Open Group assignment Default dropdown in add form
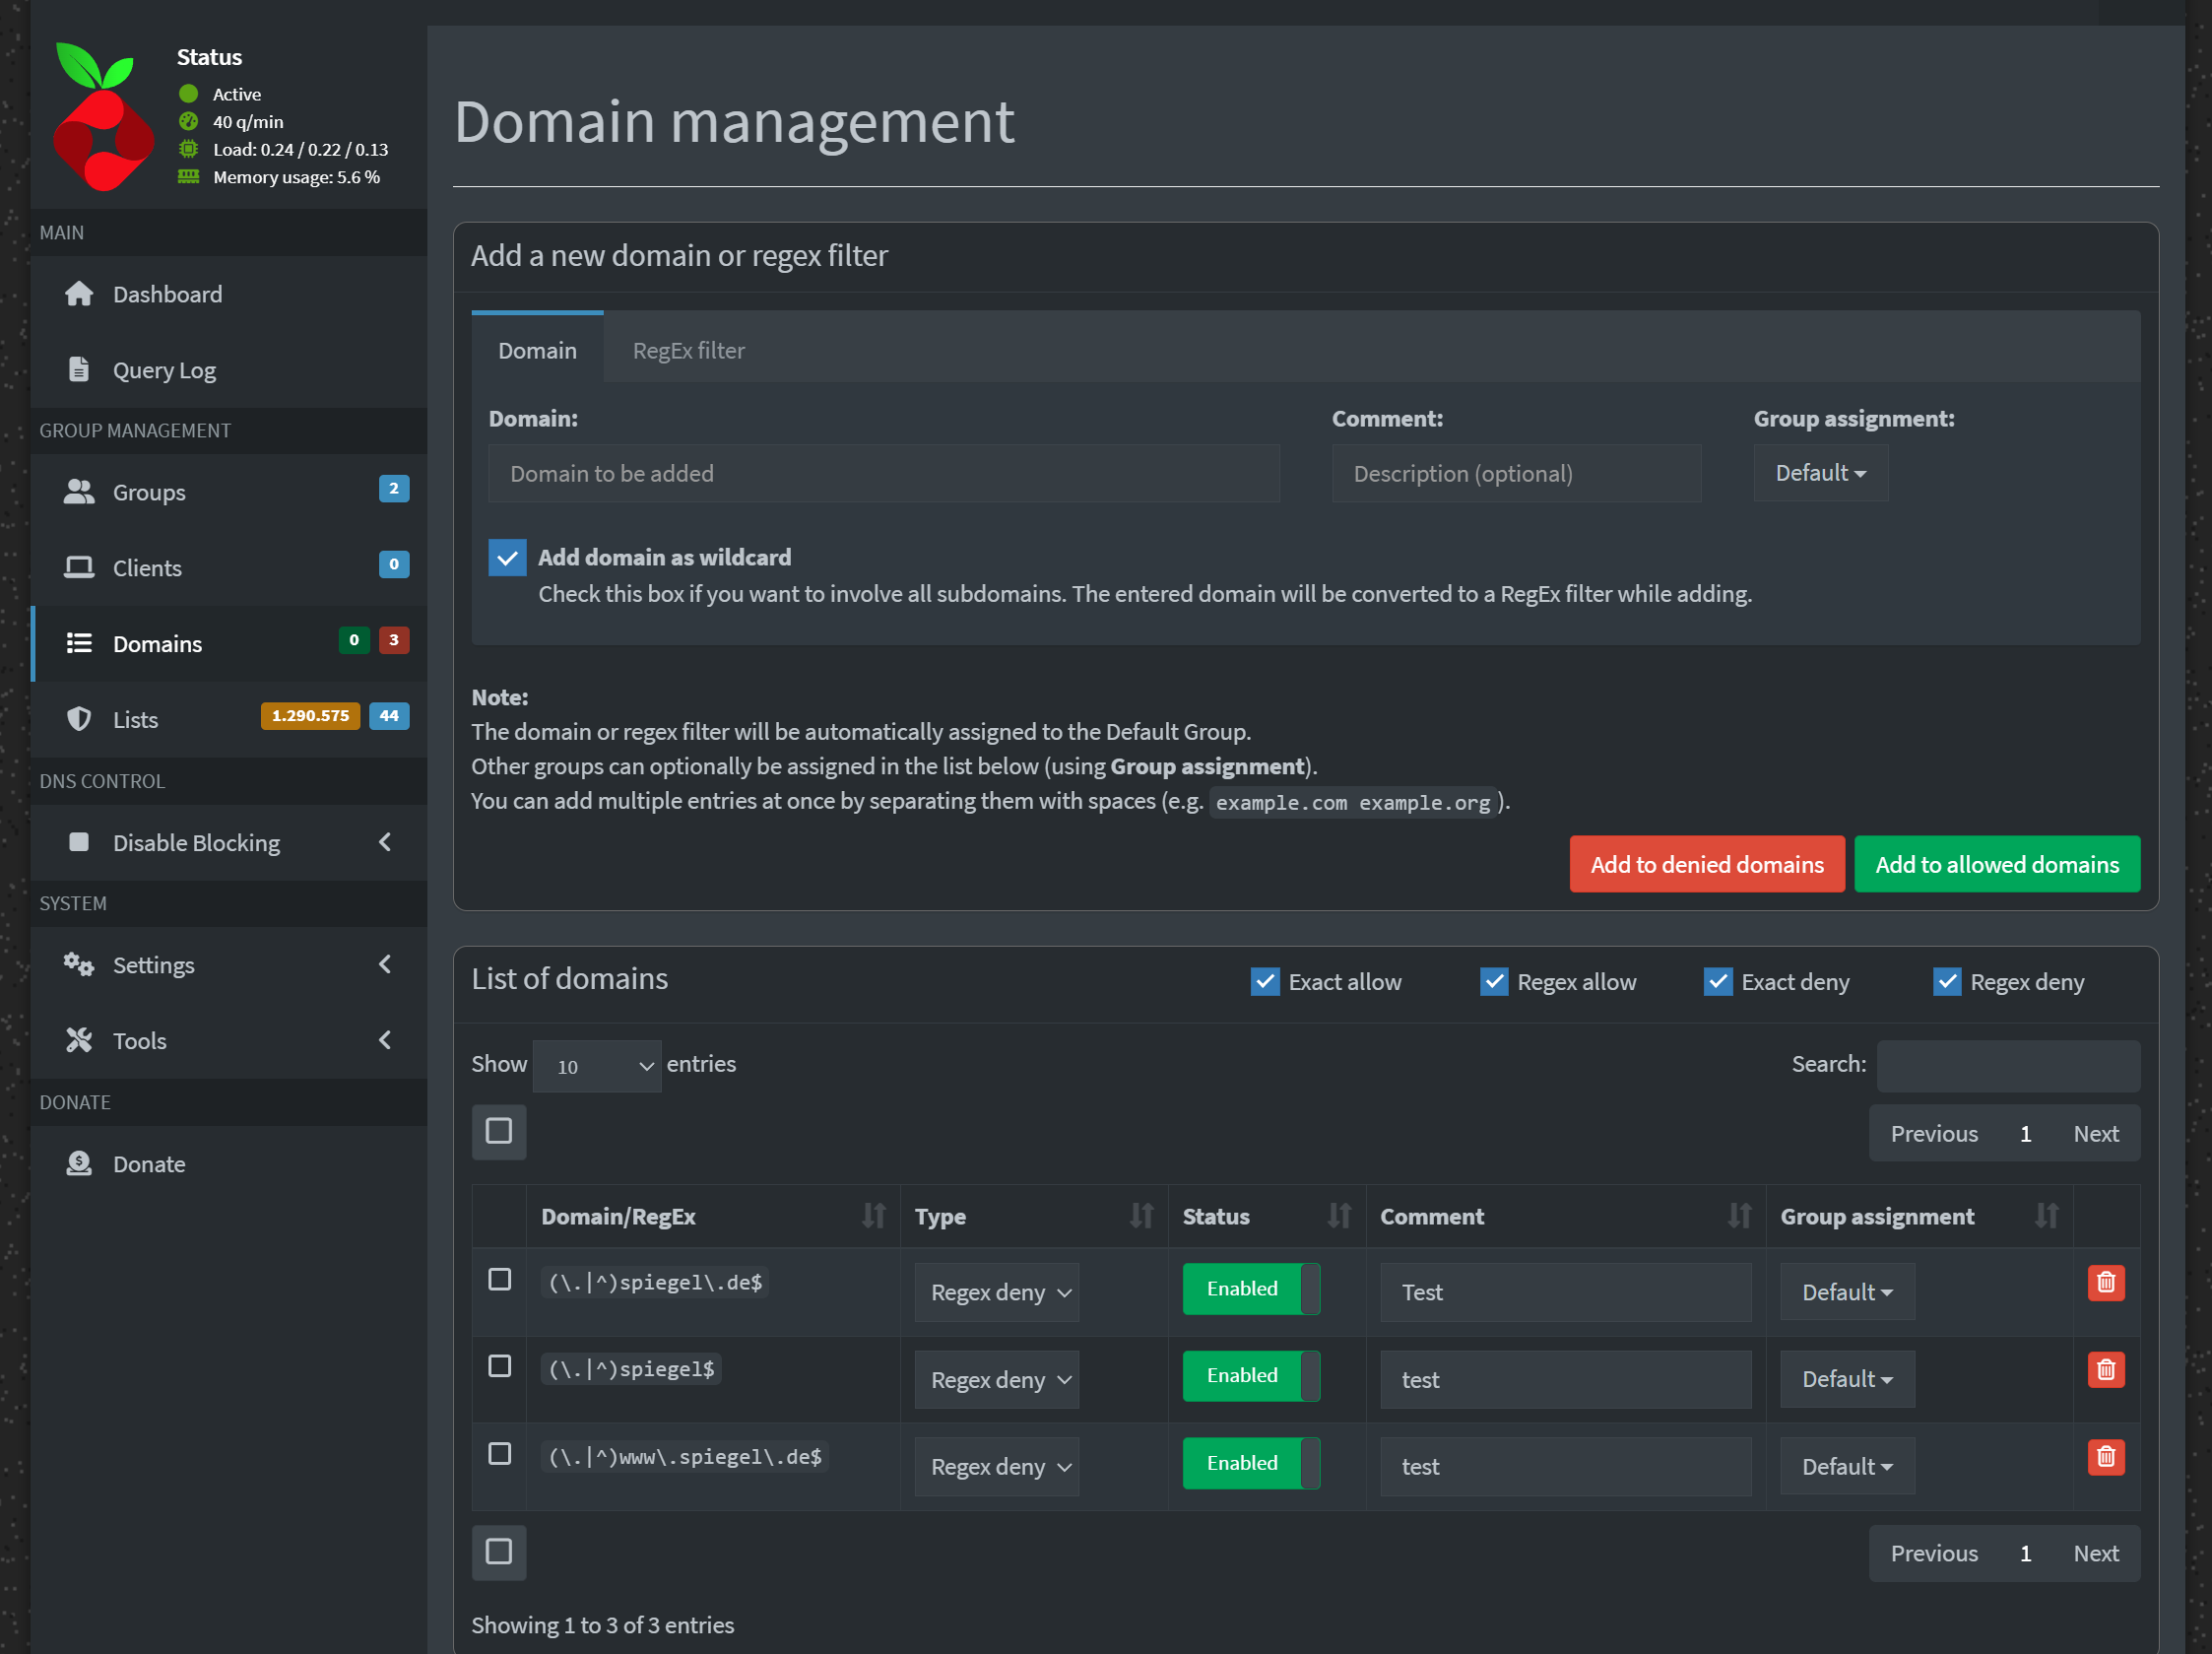Image resolution: width=2212 pixels, height=1654 pixels. (x=1820, y=473)
